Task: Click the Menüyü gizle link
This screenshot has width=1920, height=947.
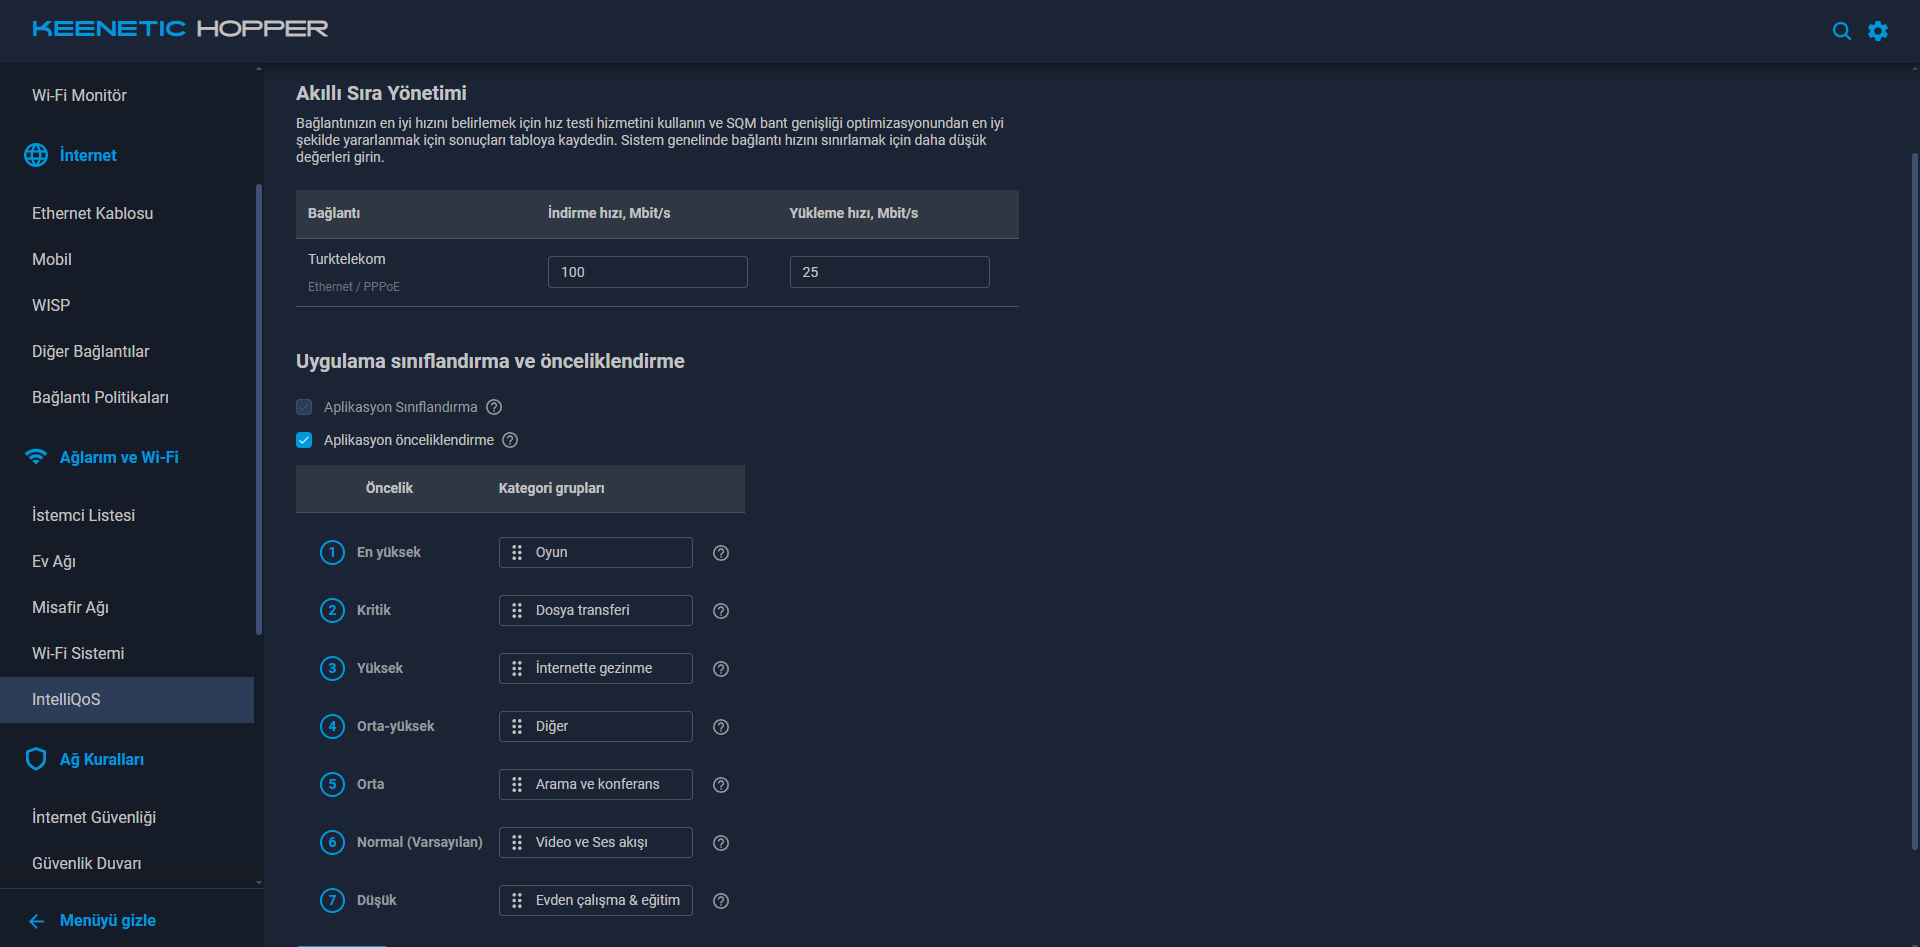Action: click(108, 921)
